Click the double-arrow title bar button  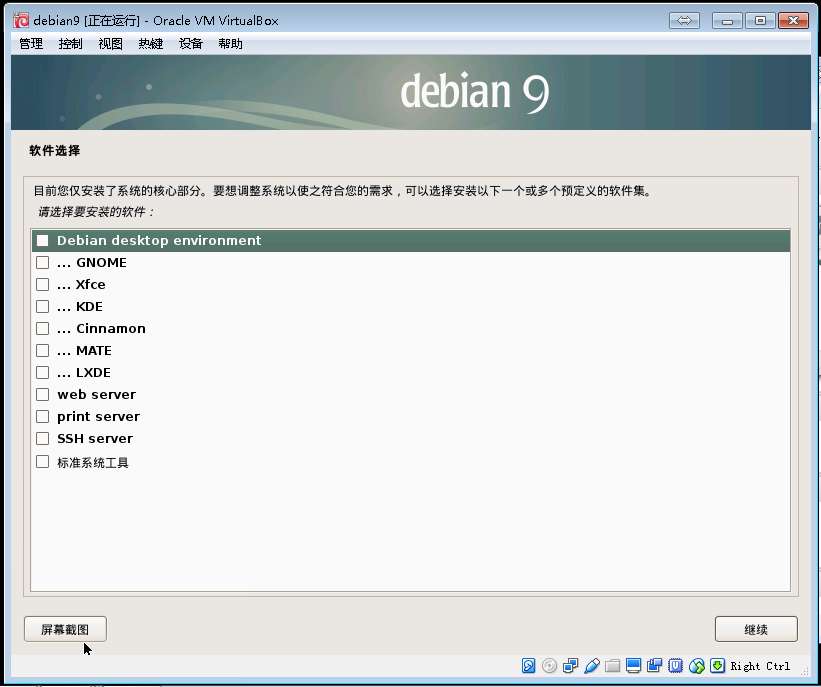[x=684, y=20]
